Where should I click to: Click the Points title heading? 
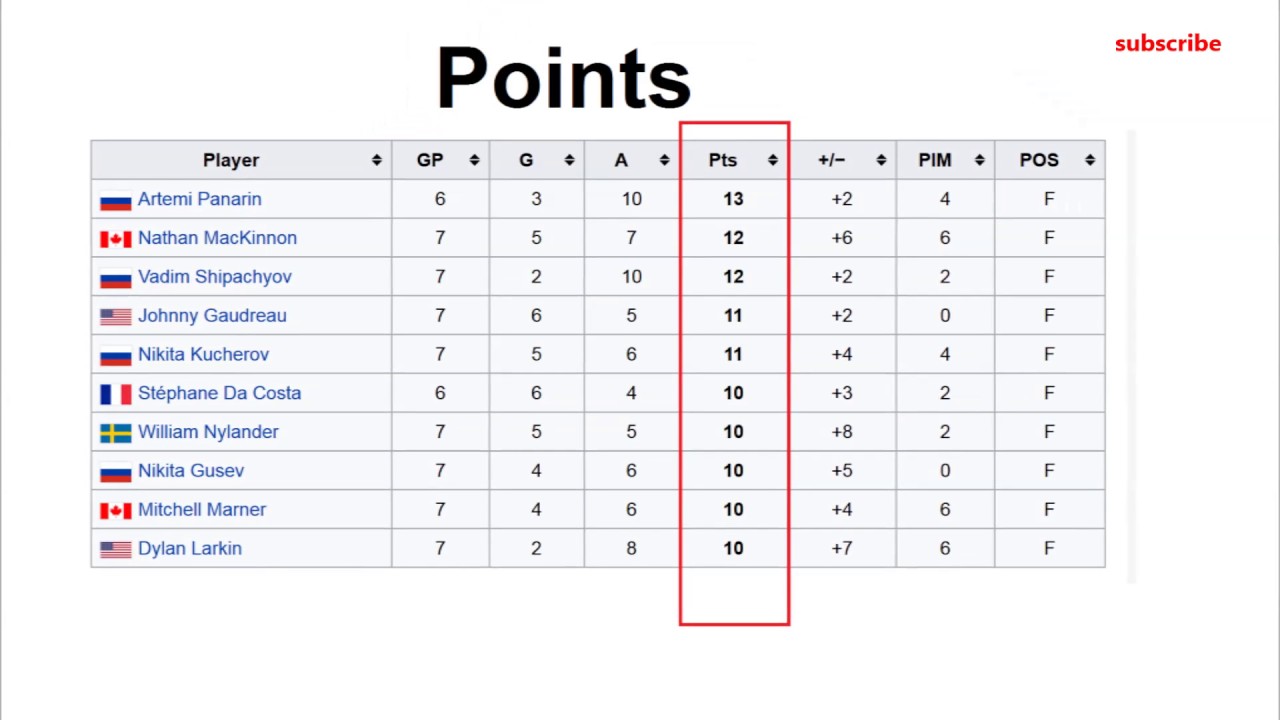(563, 78)
